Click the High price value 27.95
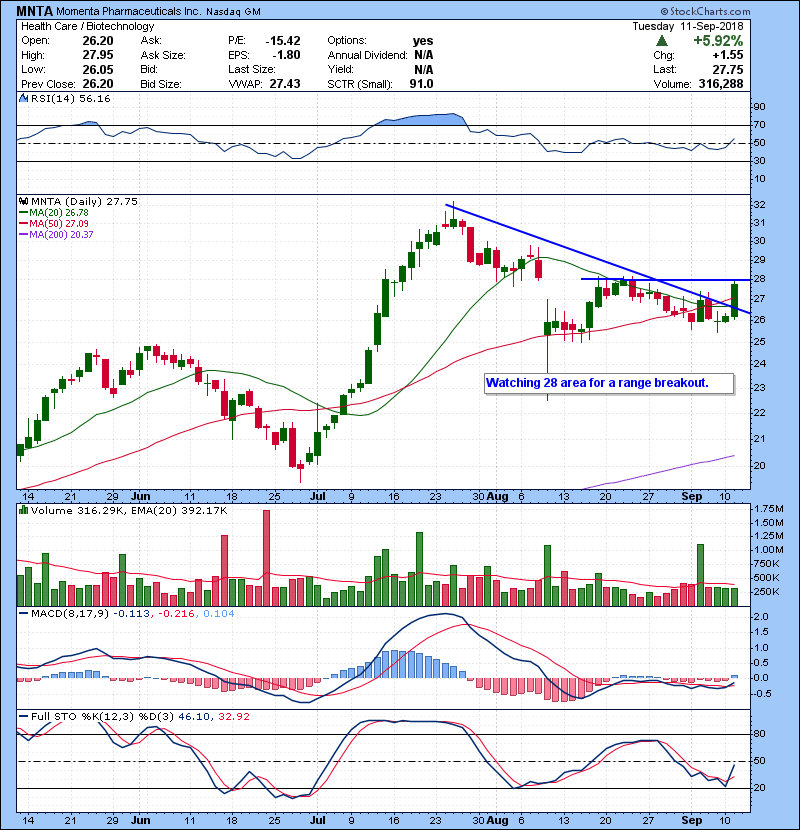The width and height of the screenshot is (800, 830). (x=98, y=55)
